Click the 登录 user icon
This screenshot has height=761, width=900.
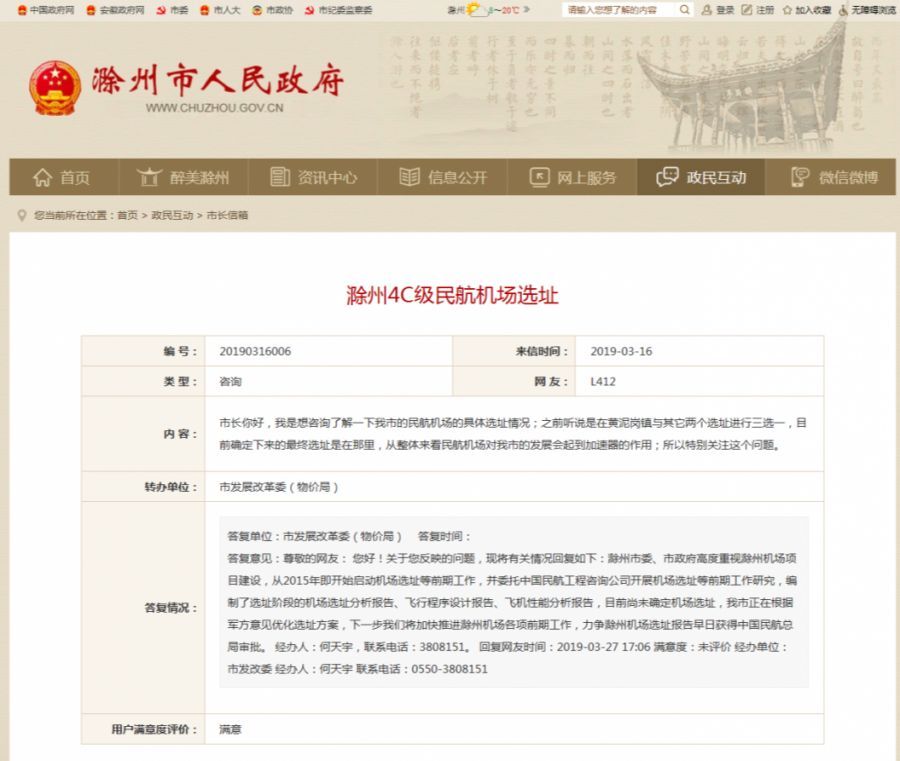point(707,10)
